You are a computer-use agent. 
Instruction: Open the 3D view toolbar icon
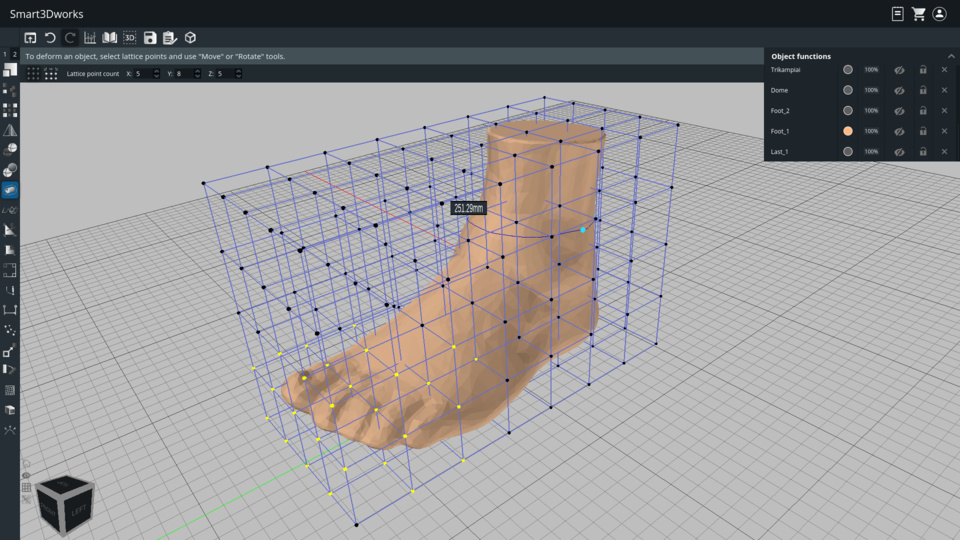130,38
